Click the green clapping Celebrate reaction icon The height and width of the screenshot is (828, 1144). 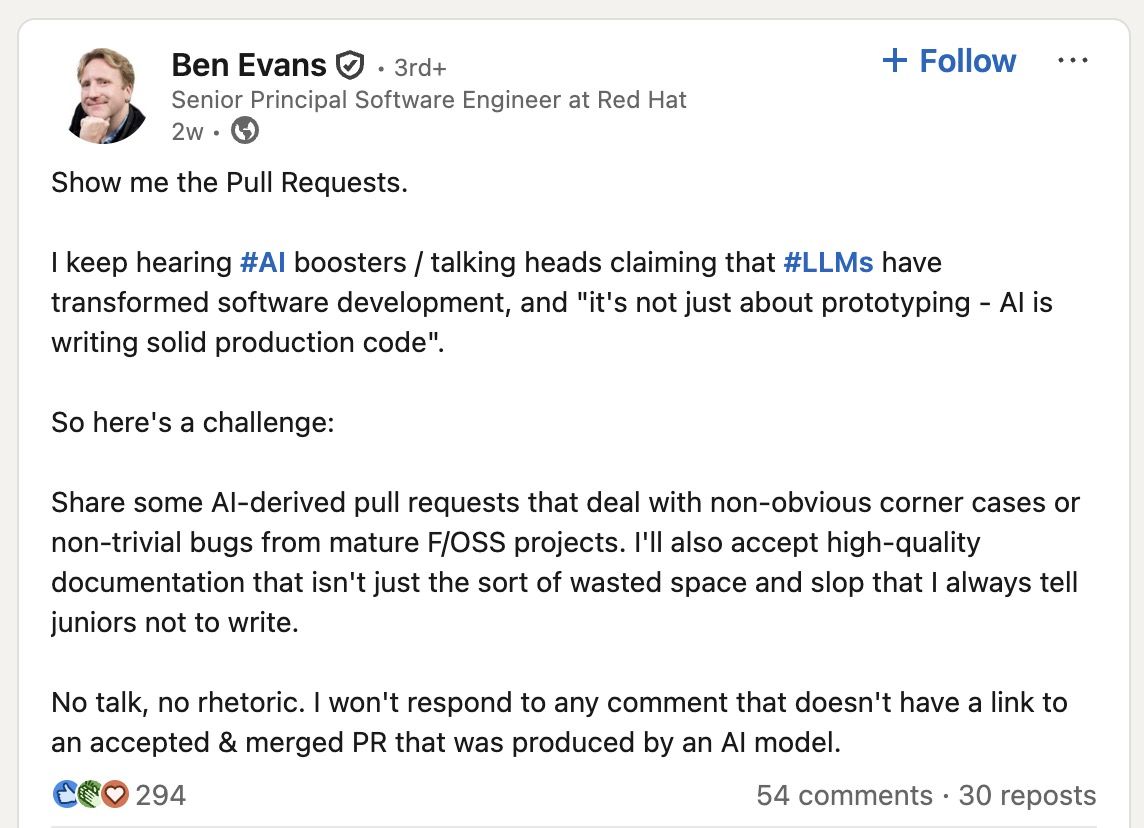click(90, 795)
